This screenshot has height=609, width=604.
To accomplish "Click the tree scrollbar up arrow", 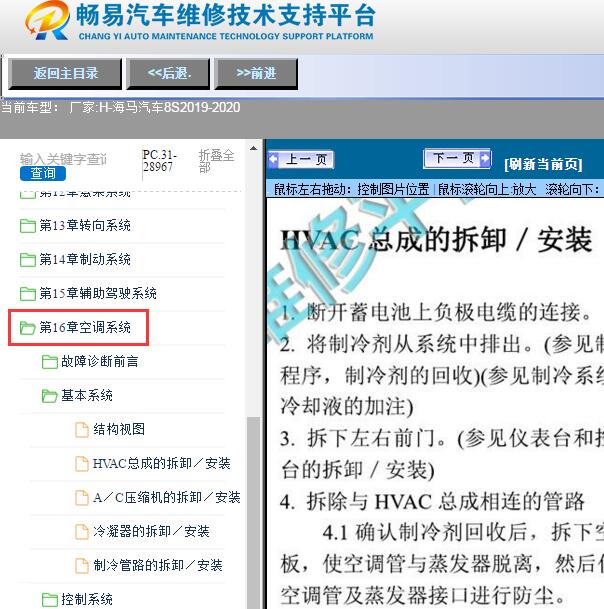I will point(253,148).
